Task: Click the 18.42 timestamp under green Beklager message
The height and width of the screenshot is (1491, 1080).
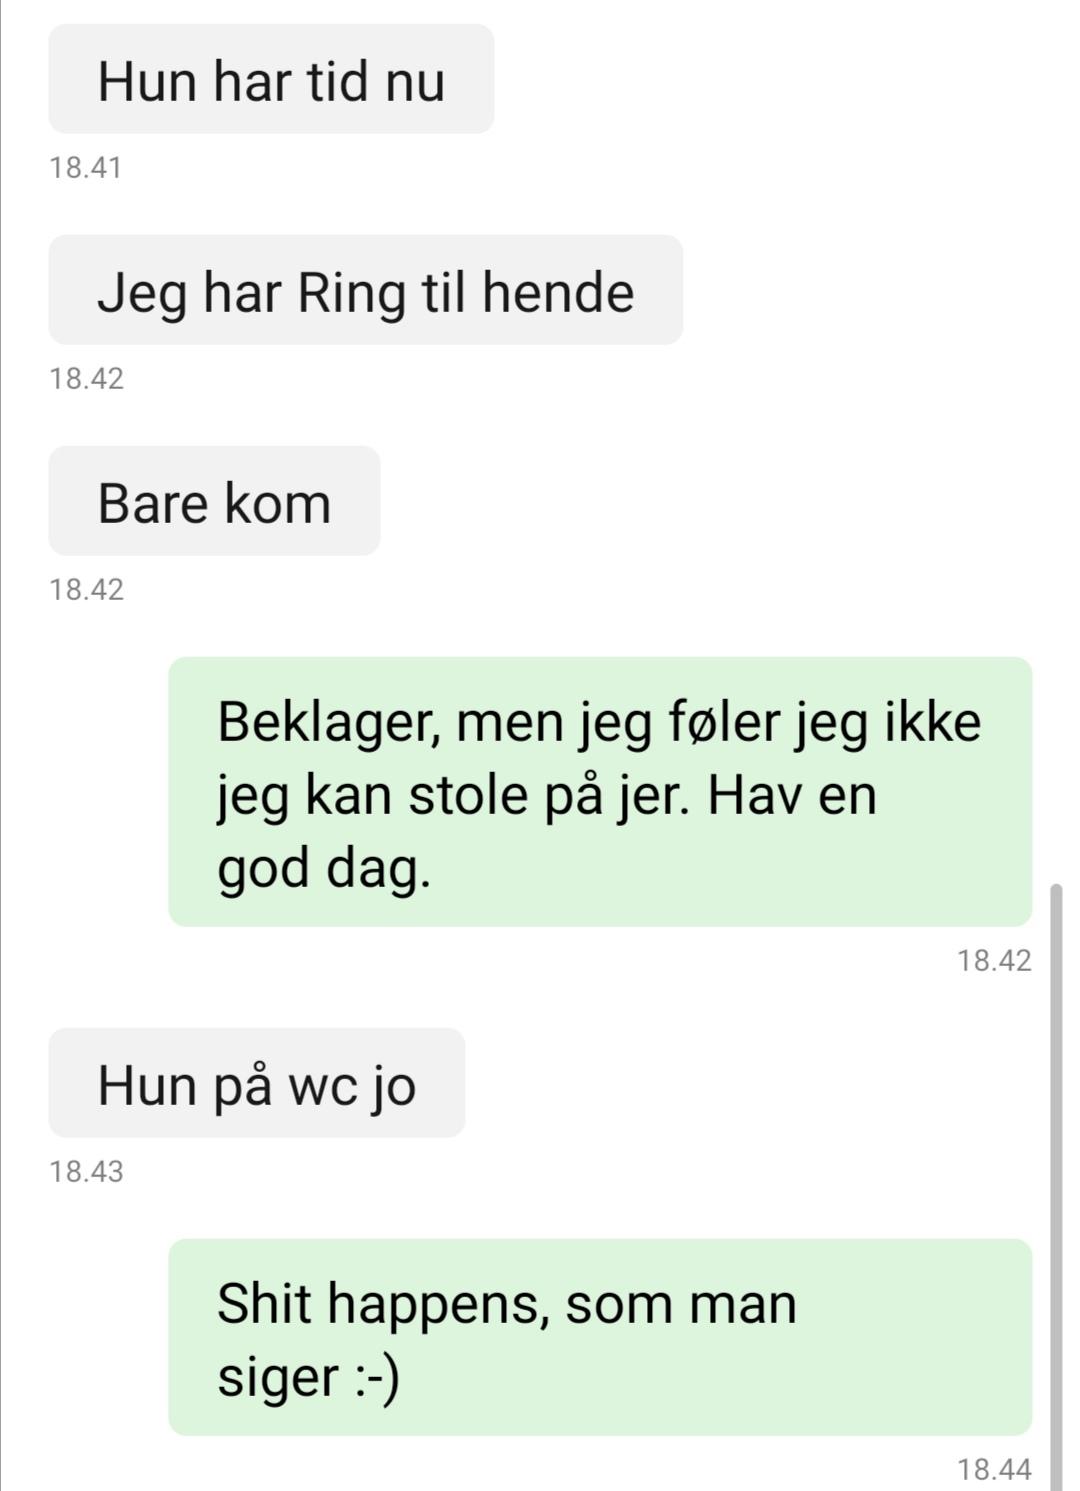Action: click(x=994, y=960)
